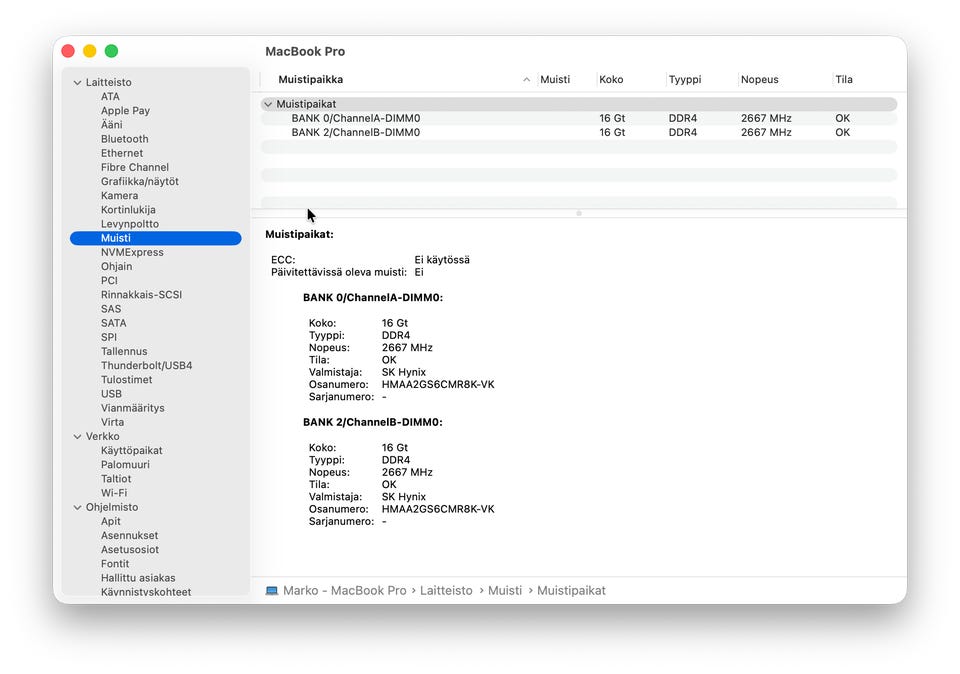Collapse the Ohjelmisto sidebar section
960x674 pixels.
(77, 508)
